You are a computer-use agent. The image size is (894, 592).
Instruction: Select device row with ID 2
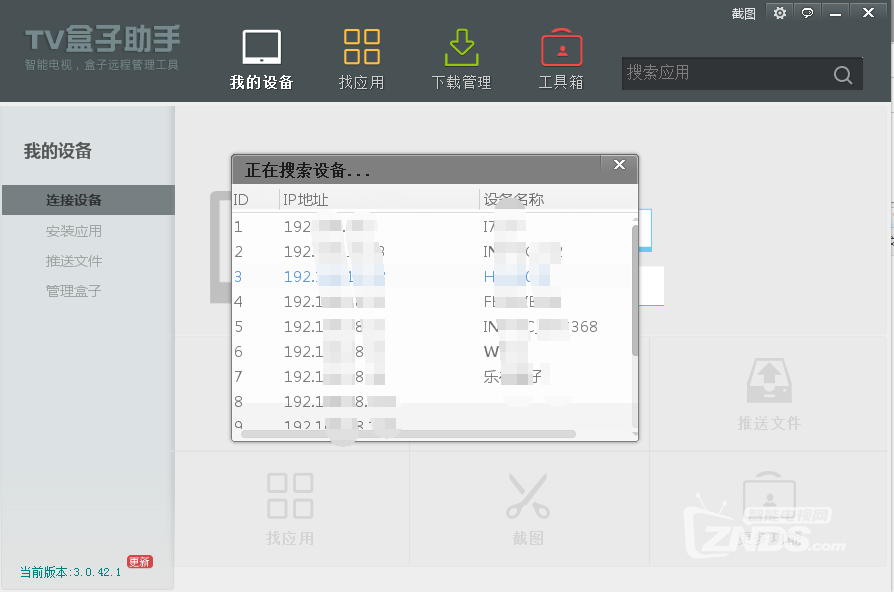(x=432, y=252)
